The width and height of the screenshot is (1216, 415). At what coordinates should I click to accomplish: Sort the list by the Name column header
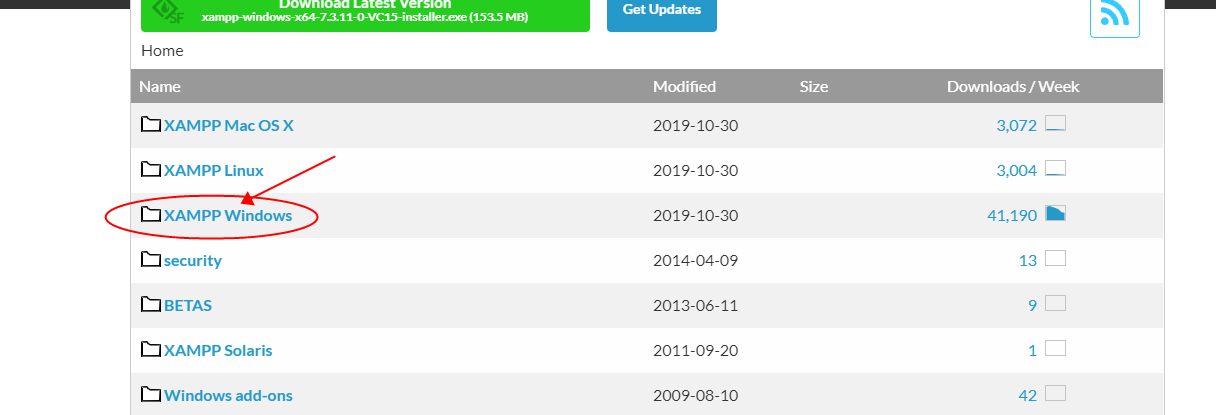(160, 86)
